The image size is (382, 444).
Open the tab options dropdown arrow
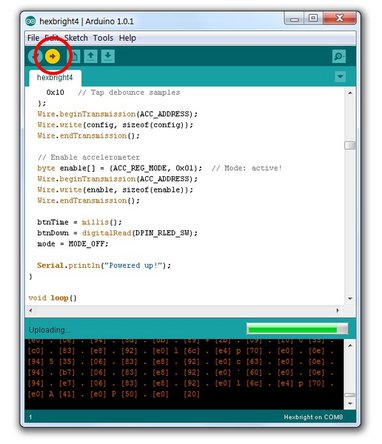click(340, 76)
